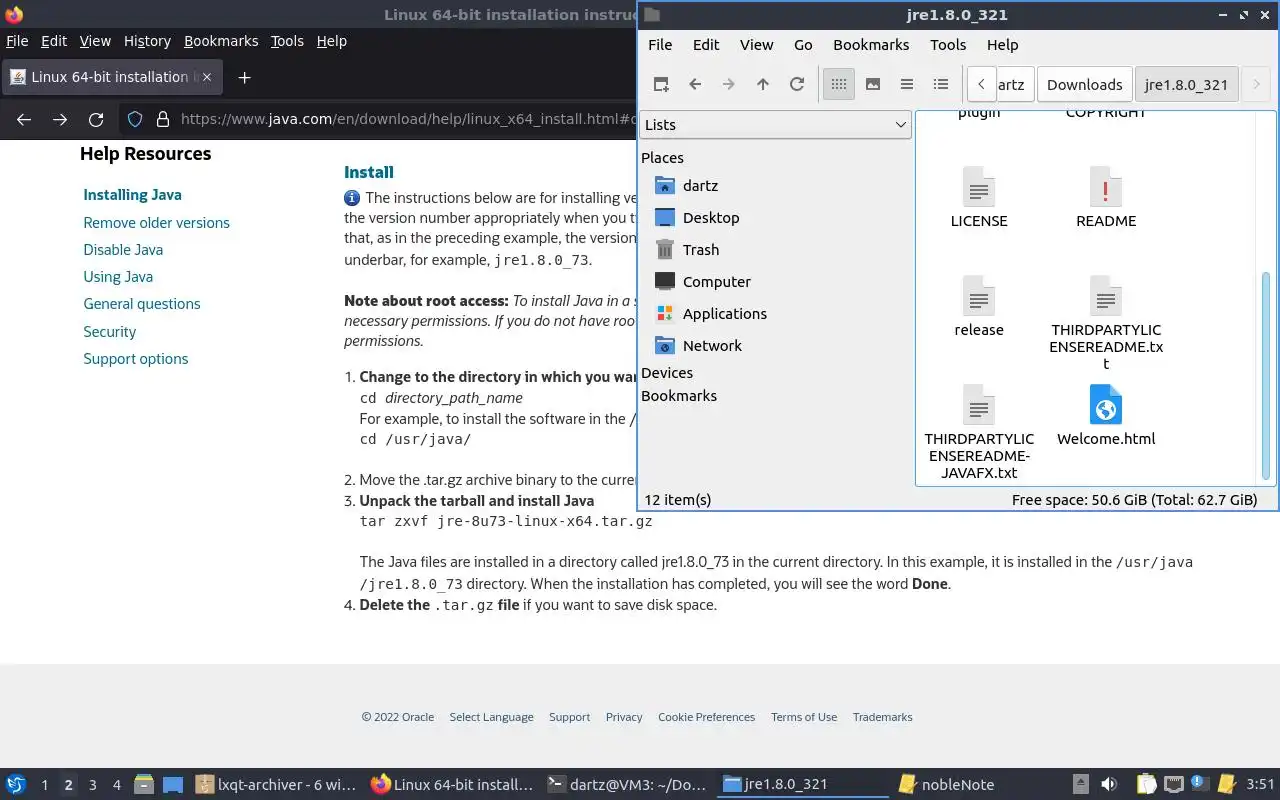Viewport: 1280px width, 800px height.
Task: Open the Lists side pane dropdown
Action: coord(775,125)
